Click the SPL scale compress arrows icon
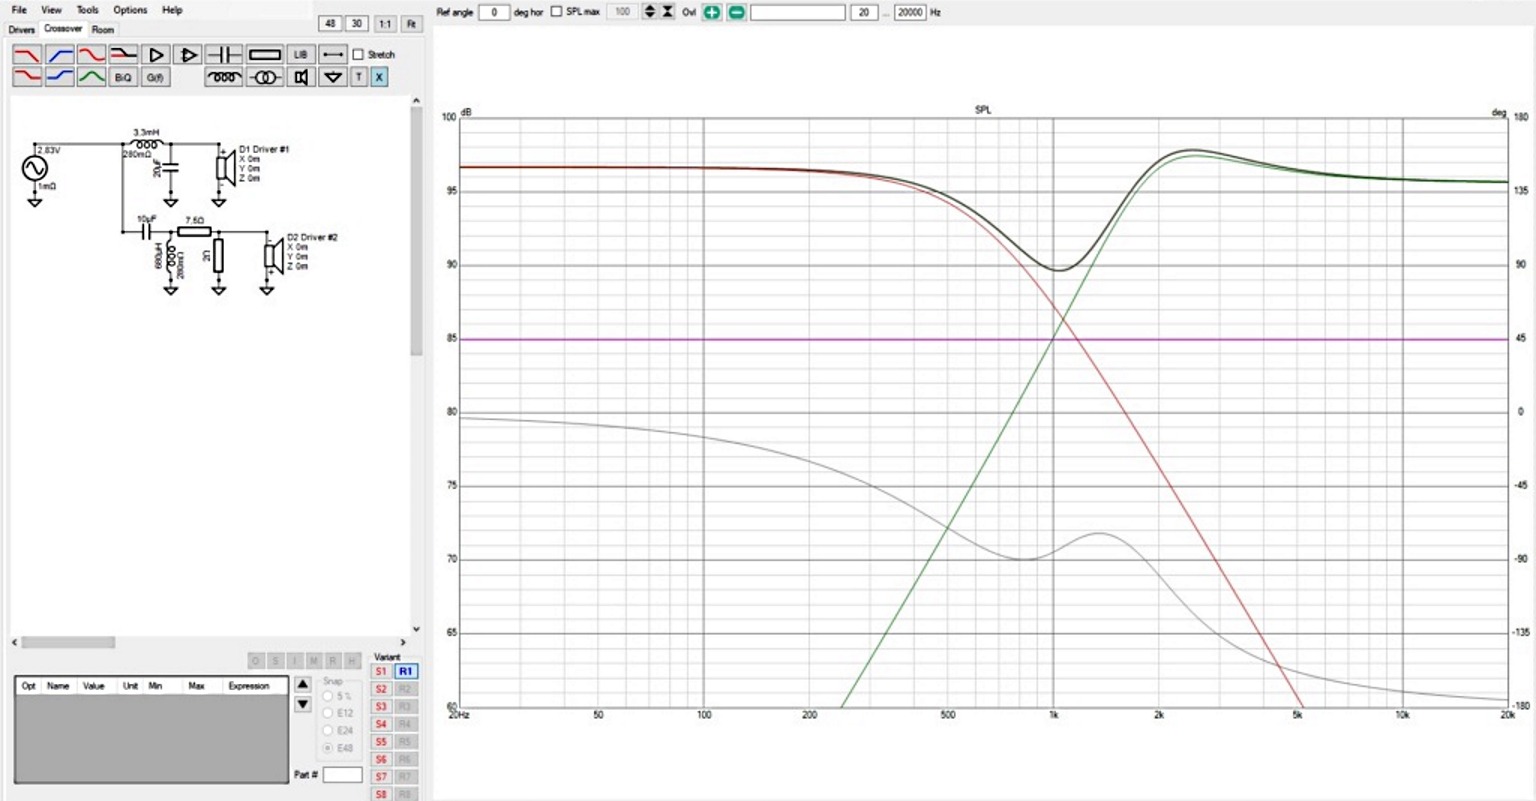 pos(668,12)
